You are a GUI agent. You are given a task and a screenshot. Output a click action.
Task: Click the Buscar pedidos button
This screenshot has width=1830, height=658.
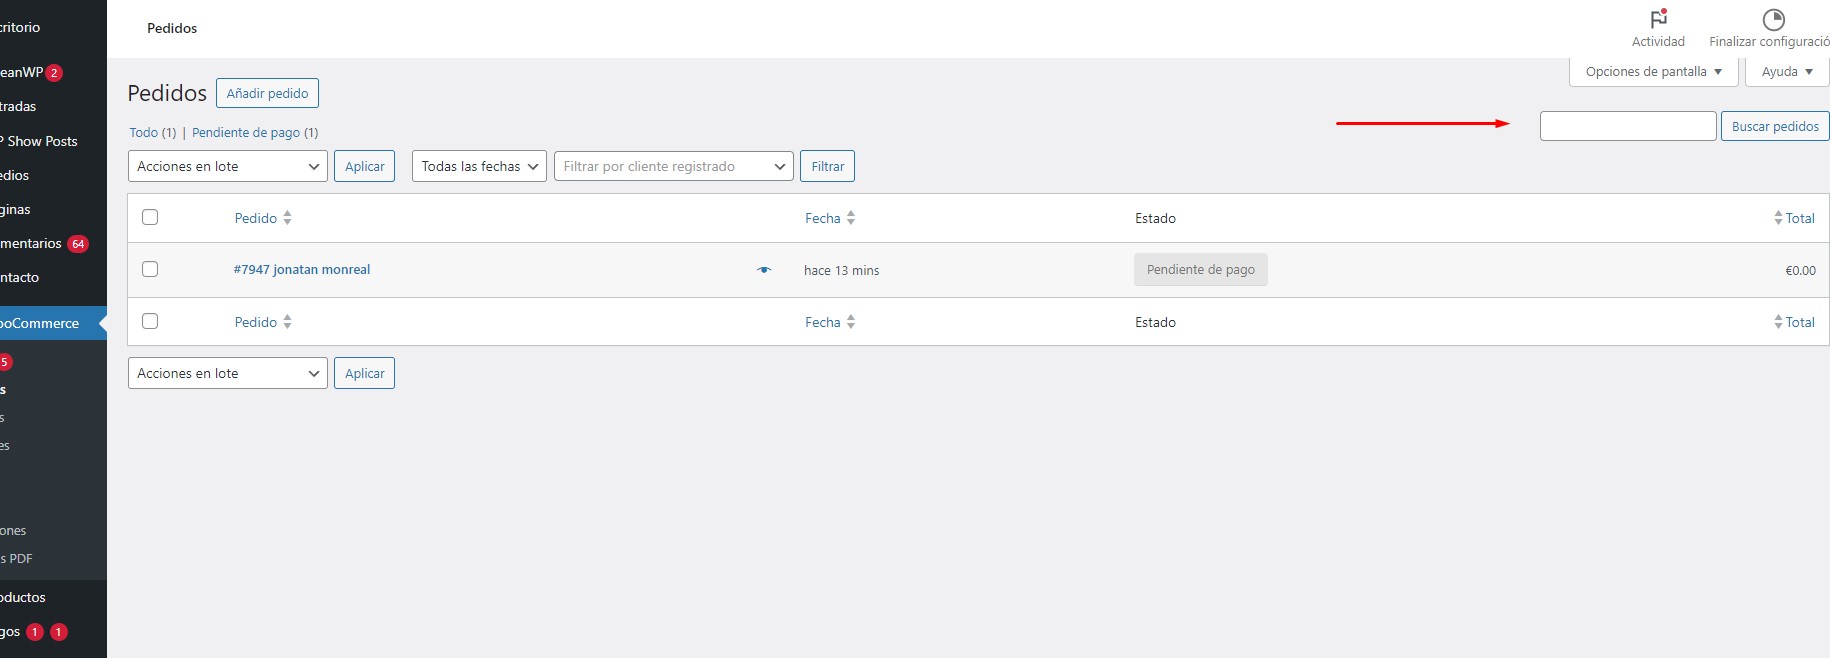[1774, 126]
